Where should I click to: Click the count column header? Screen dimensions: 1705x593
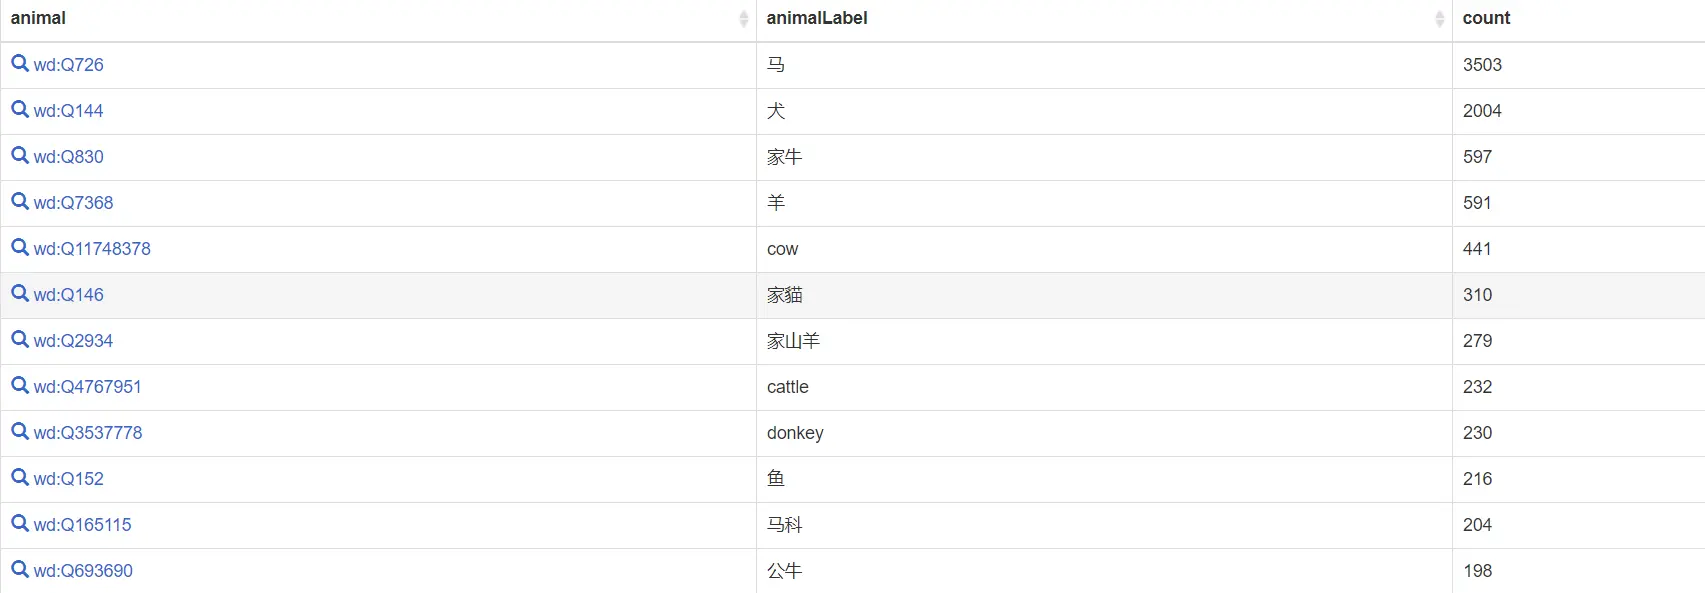[x=1486, y=18]
